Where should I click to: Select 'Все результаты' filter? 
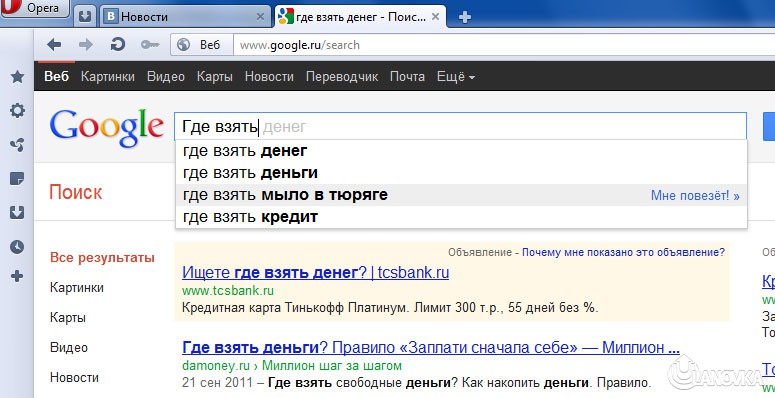[x=102, y=258]
